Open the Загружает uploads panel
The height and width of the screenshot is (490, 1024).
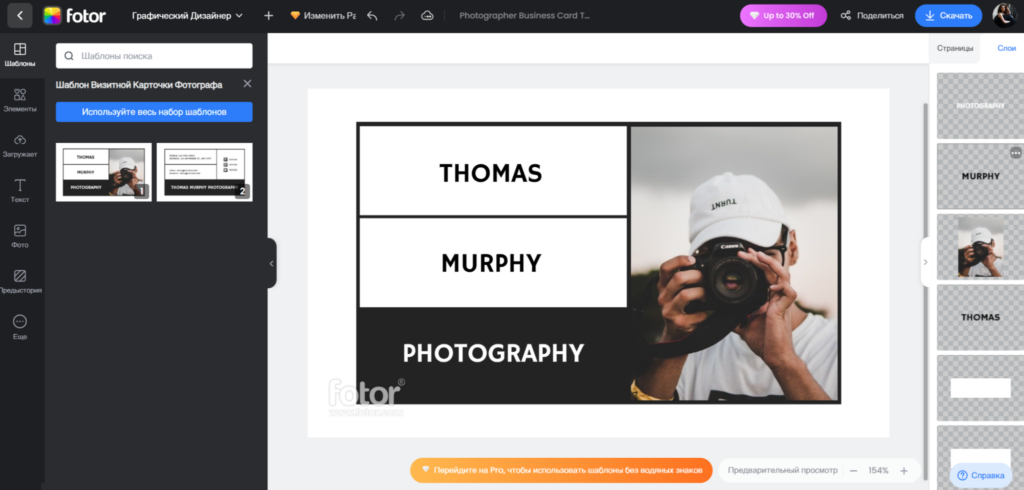[x=20, y=145]
